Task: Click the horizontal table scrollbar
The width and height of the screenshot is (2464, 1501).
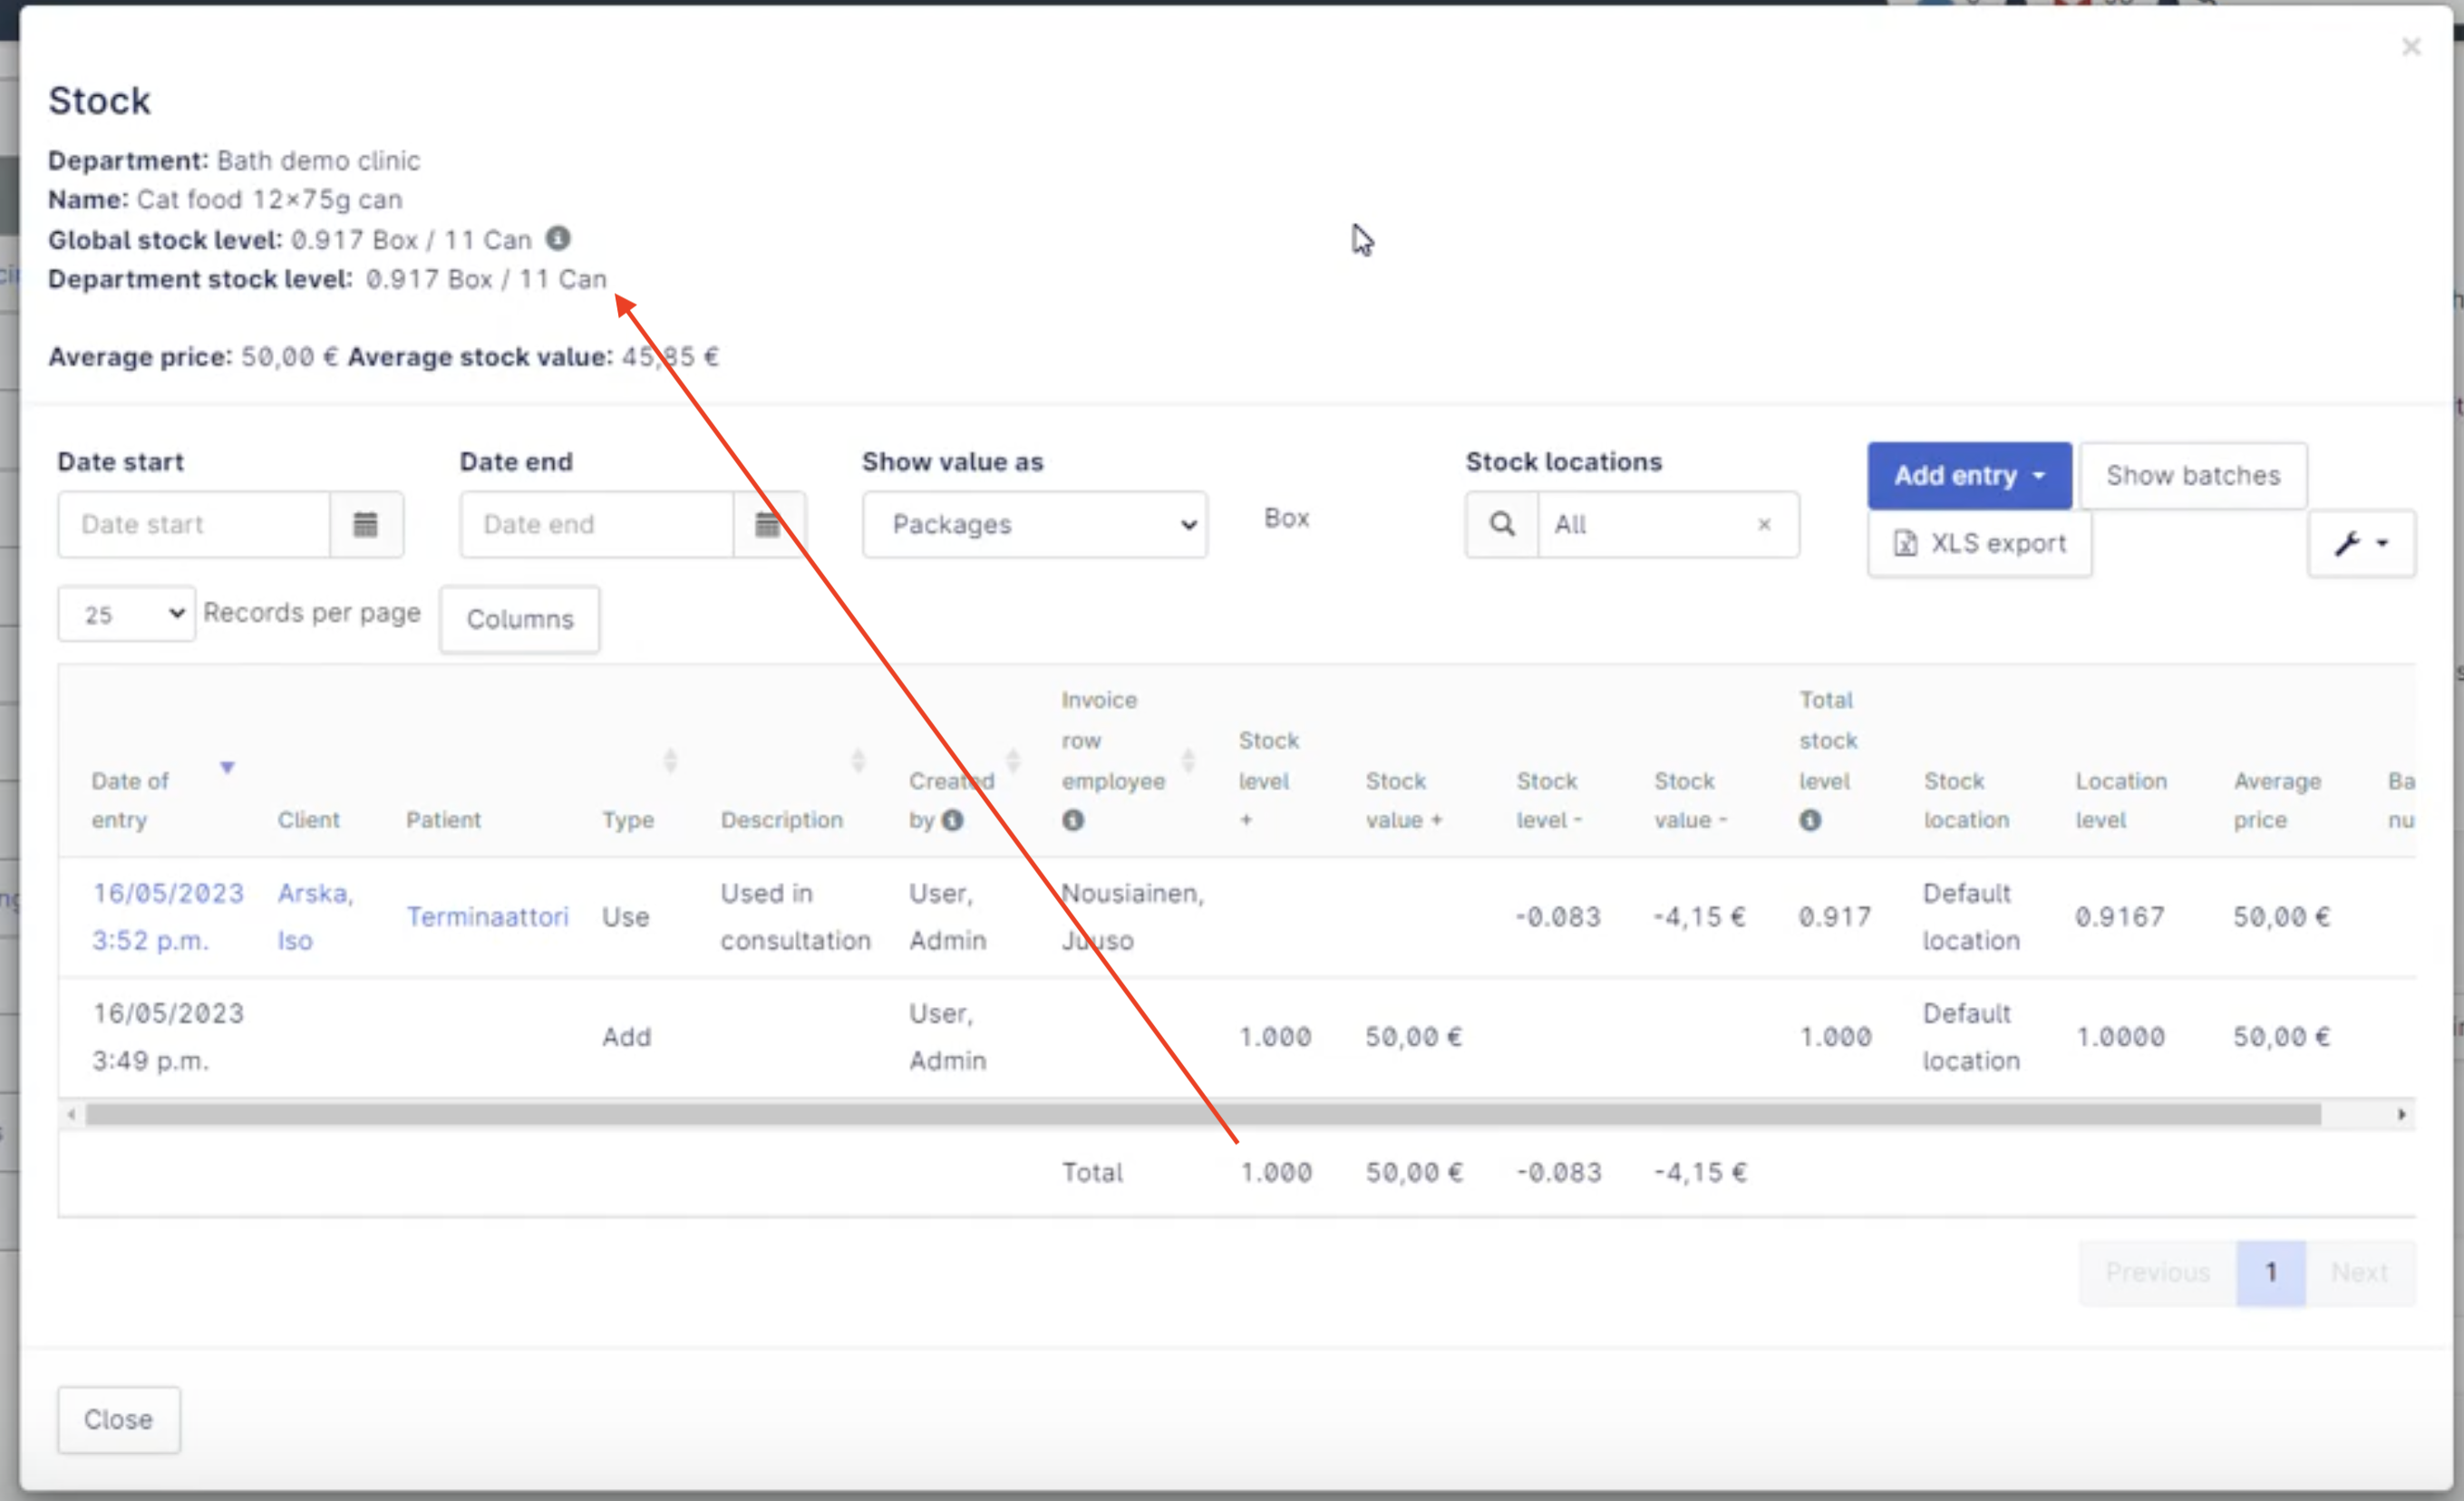Action: coord(1200,1114)
